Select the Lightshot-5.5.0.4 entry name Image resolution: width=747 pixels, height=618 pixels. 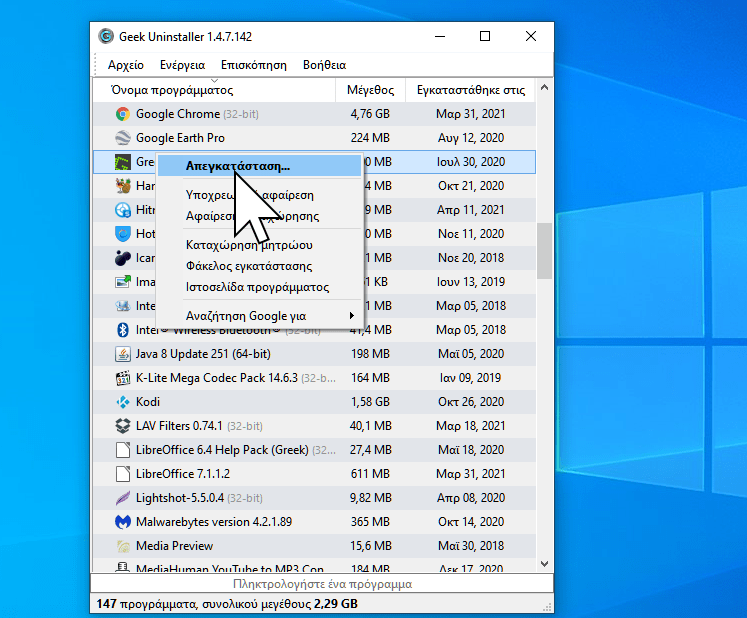click(180, 498)
